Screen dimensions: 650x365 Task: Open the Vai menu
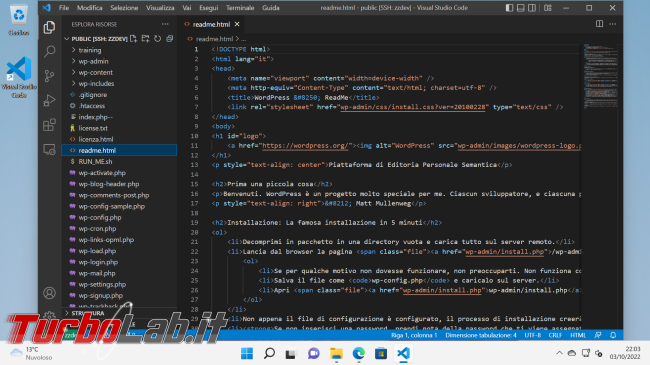tap(187, 8)
